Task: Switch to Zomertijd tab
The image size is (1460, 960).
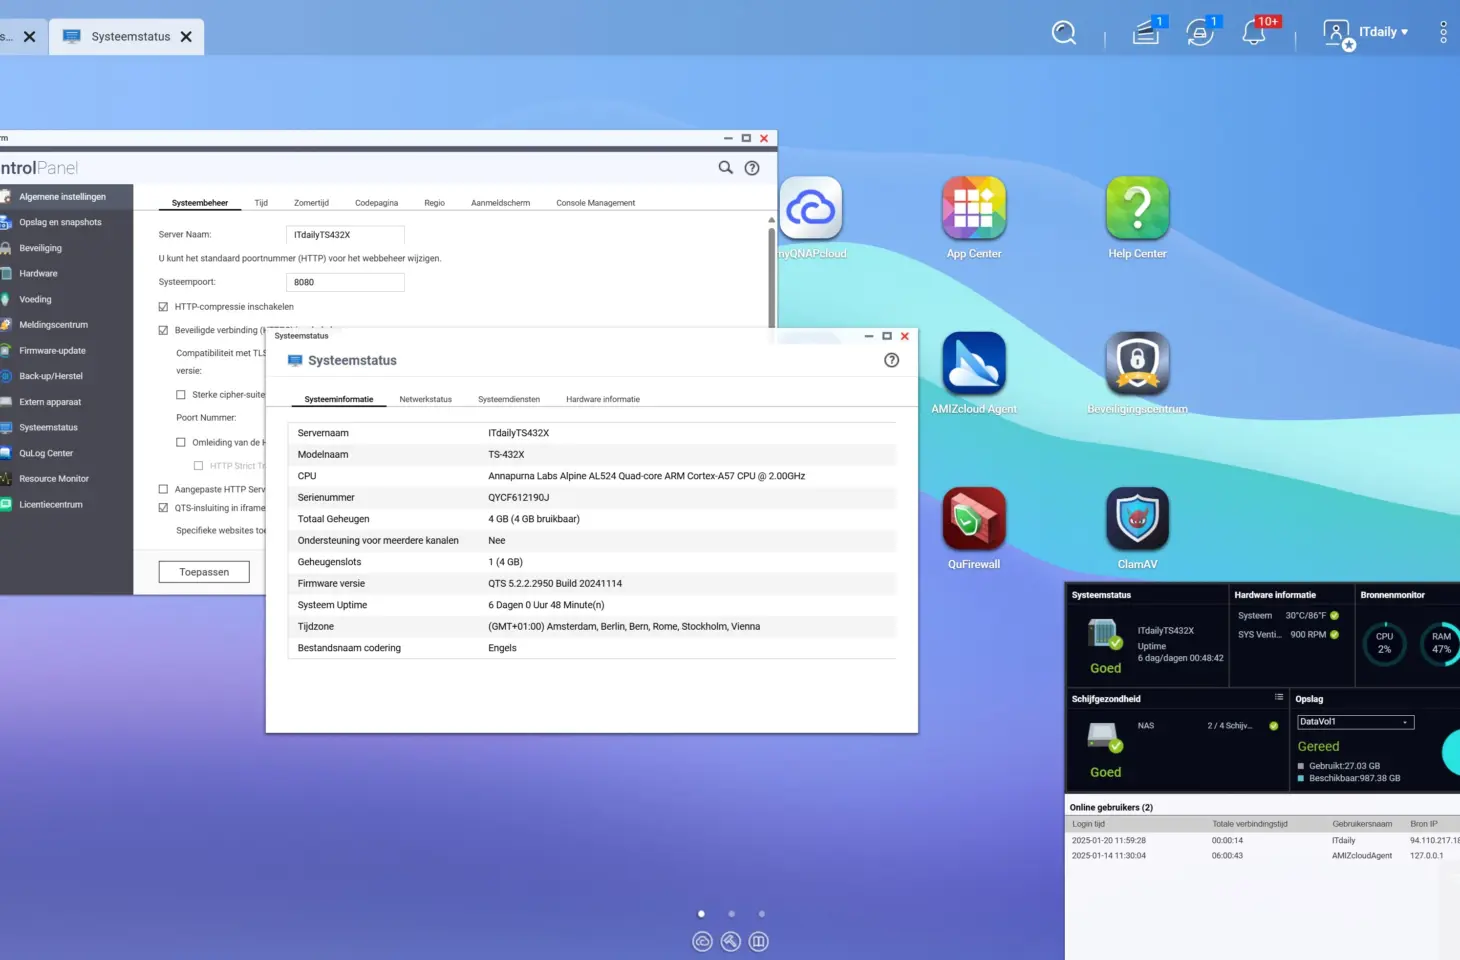Action: pyautogui.click(x=311, y=203)
